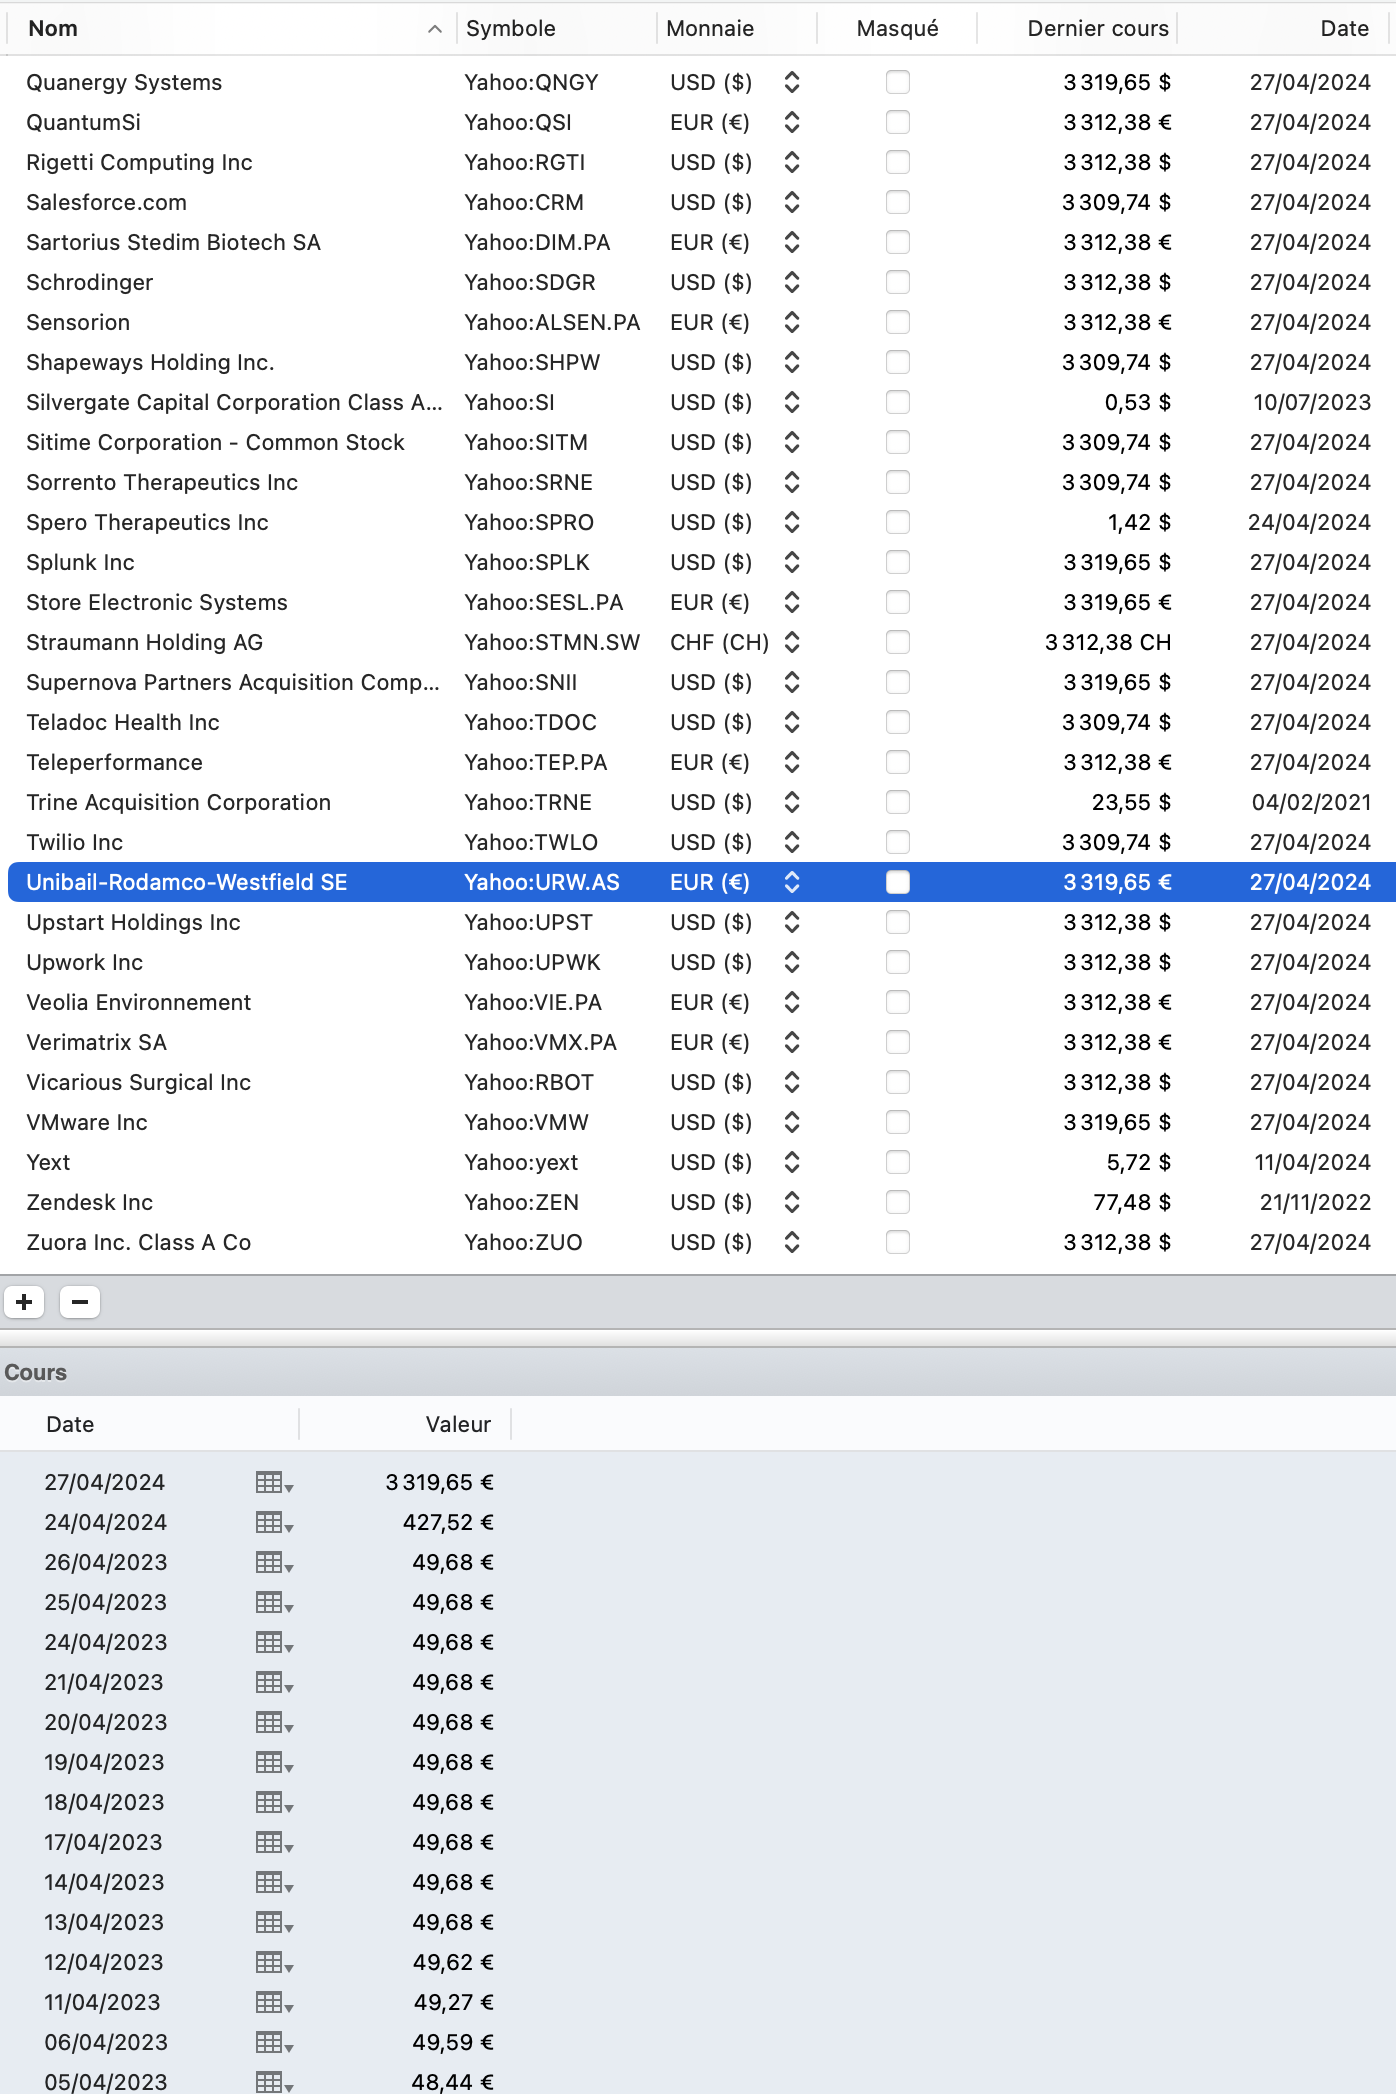
Task: Open calendar picker icon for 11/04/2023 quote
Action: coord(274,2003)
